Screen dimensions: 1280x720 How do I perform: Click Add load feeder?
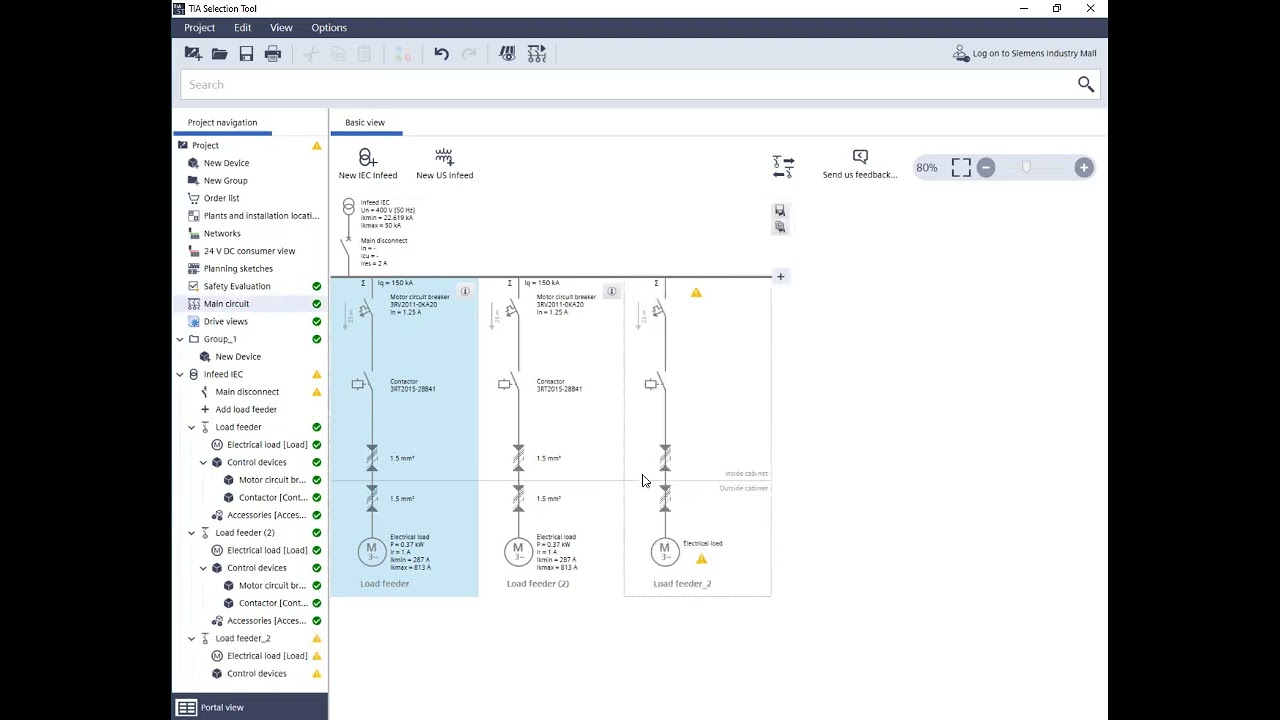click(246, 409)
